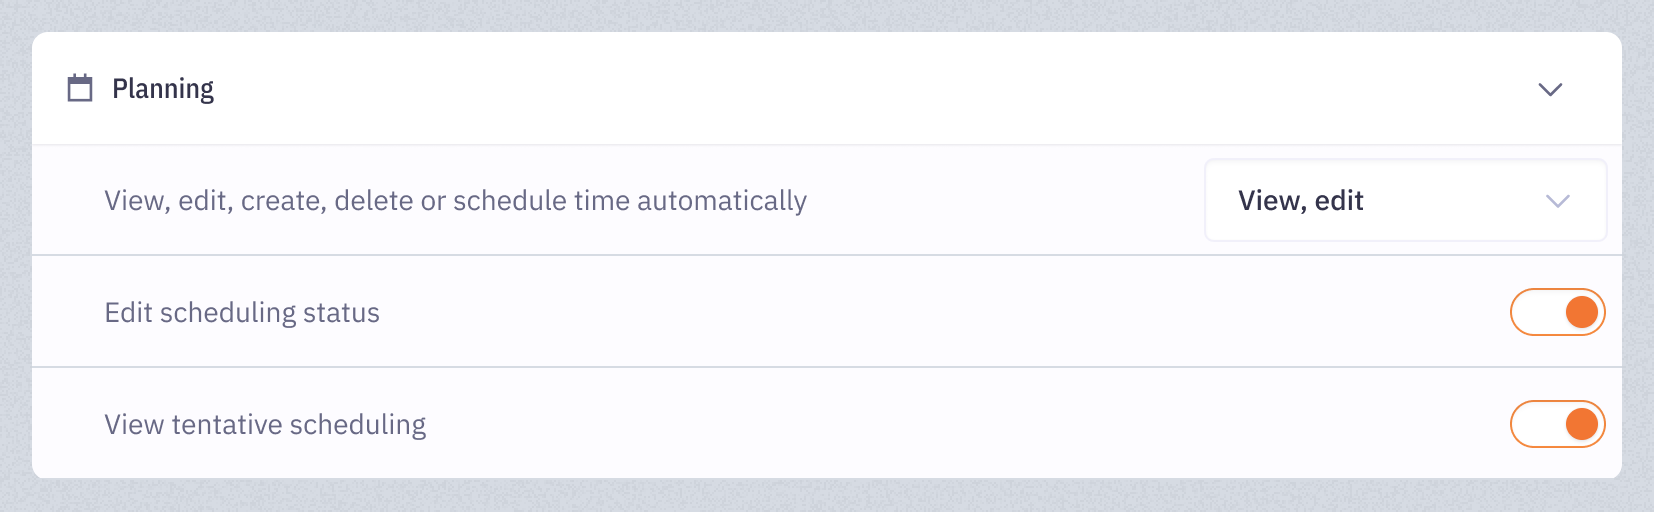Select the View tentative scheduling label
The height and width of the screenshot is (512, 1654).
[x=265, y=425]
